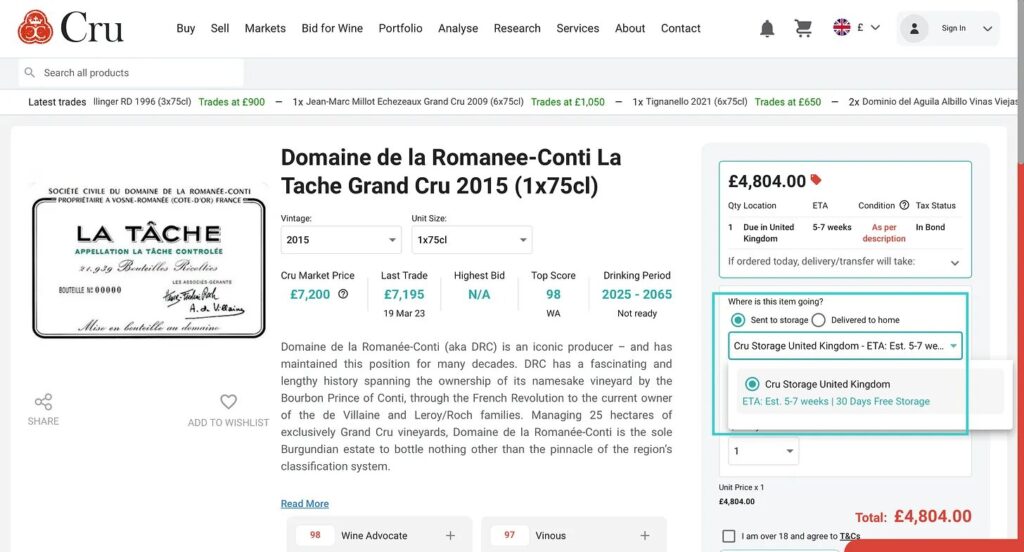Open the Unit Size 1x75cl dropdown
This screenshot has height=552, width=1024.
471,240
